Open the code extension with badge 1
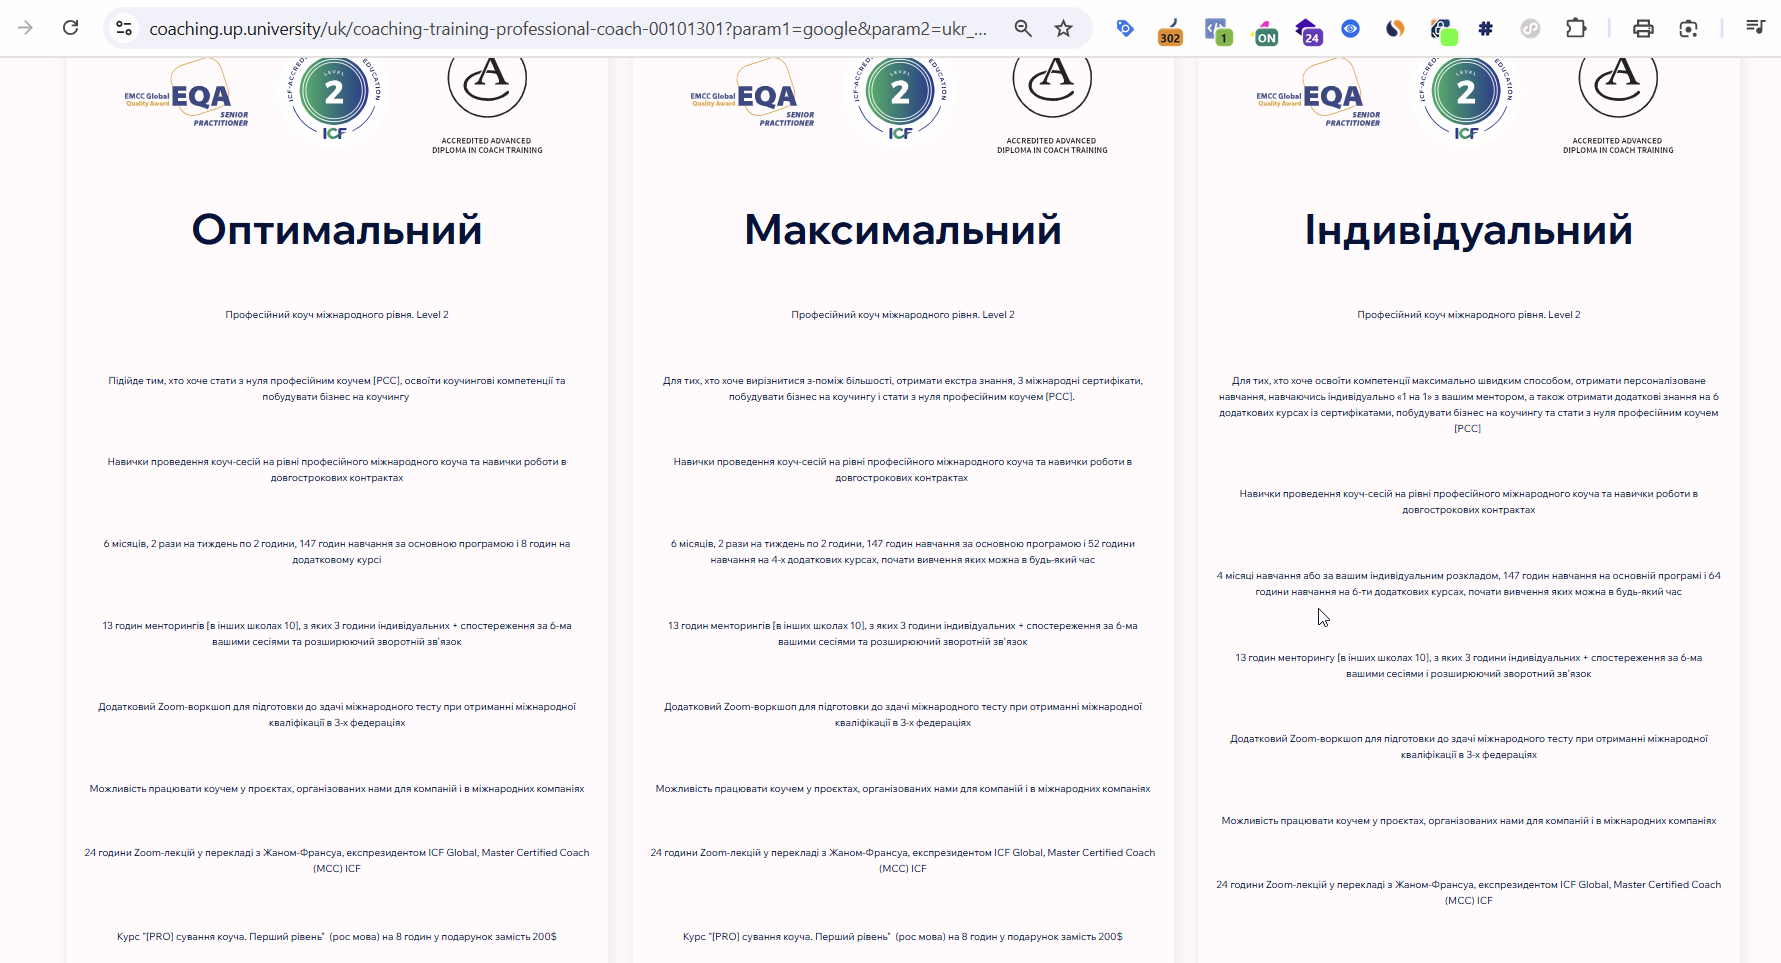1781x963 pixels. click(1217, 30)
